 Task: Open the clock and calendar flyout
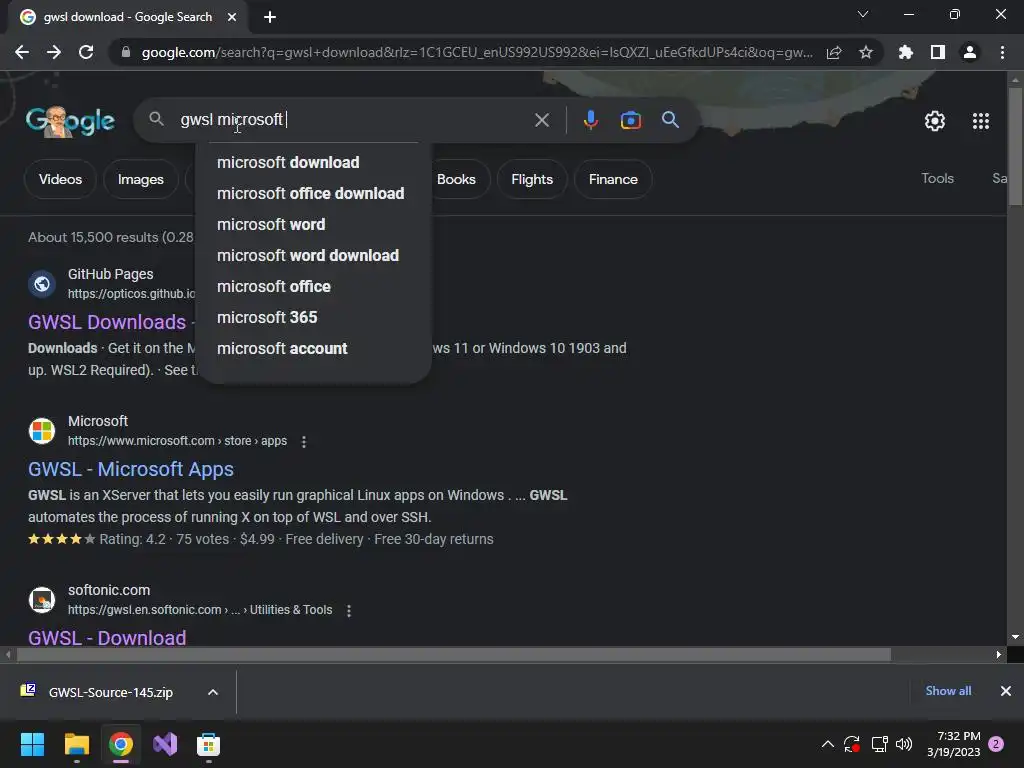coord(953,744)
